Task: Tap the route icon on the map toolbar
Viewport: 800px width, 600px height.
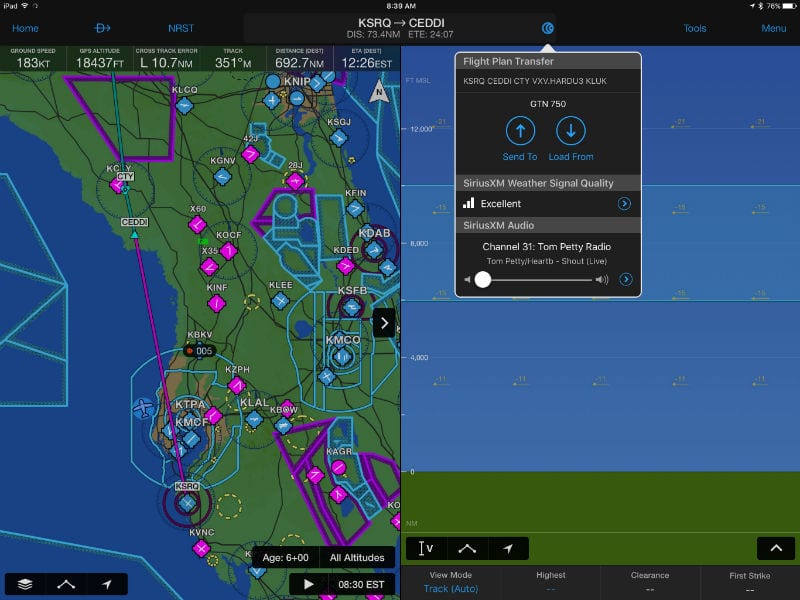Action: point(65,584)
